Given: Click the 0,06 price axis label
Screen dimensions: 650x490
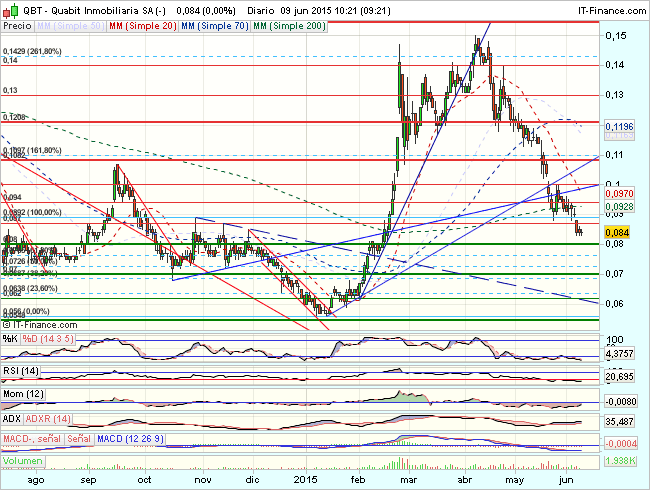Looking at the screenshot, I should [615, 303].
